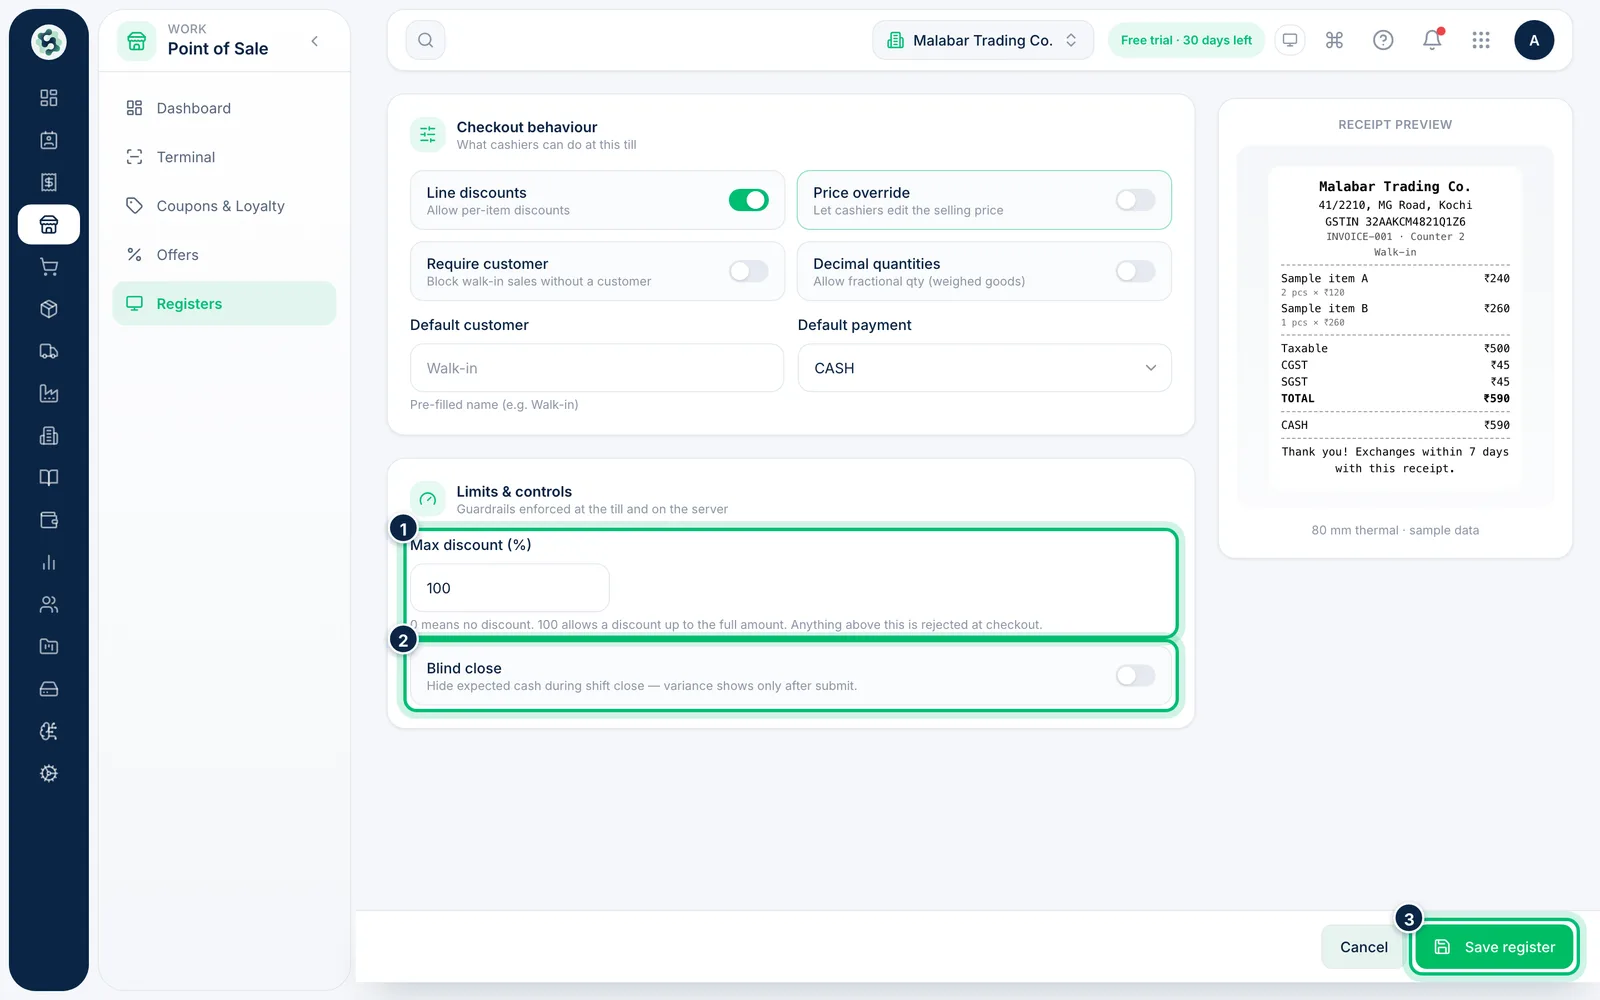Open the people/users module in left rail
Image resolution: width=1600 pixels, height=1000 pixels.
[x=48, y=604]
